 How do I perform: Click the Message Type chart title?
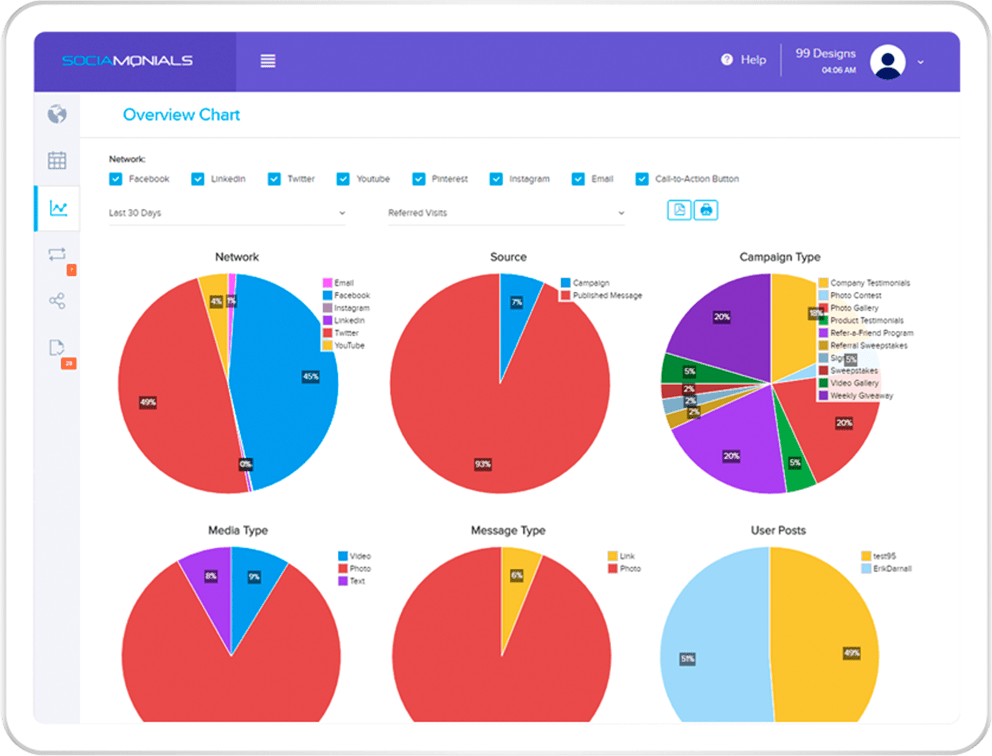(508, 530)
